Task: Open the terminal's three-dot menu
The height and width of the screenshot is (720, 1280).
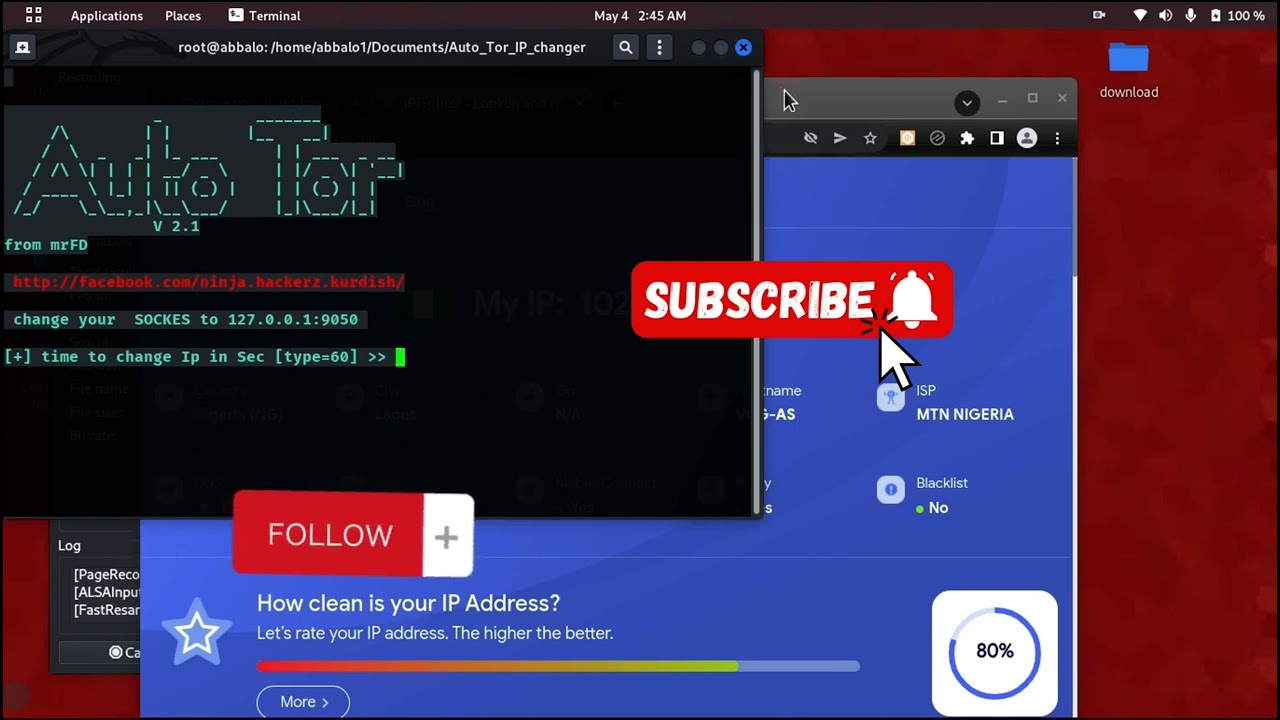Action: tap(659, 47)
